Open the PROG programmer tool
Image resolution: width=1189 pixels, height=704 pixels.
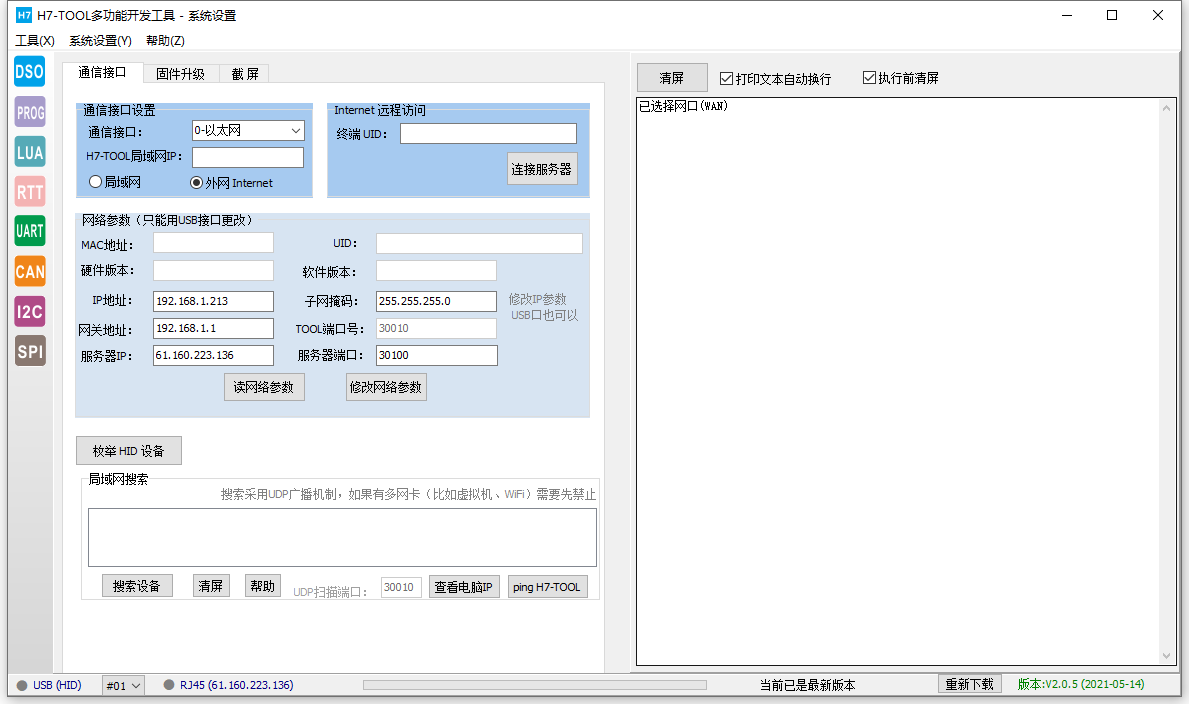(30, 112)
